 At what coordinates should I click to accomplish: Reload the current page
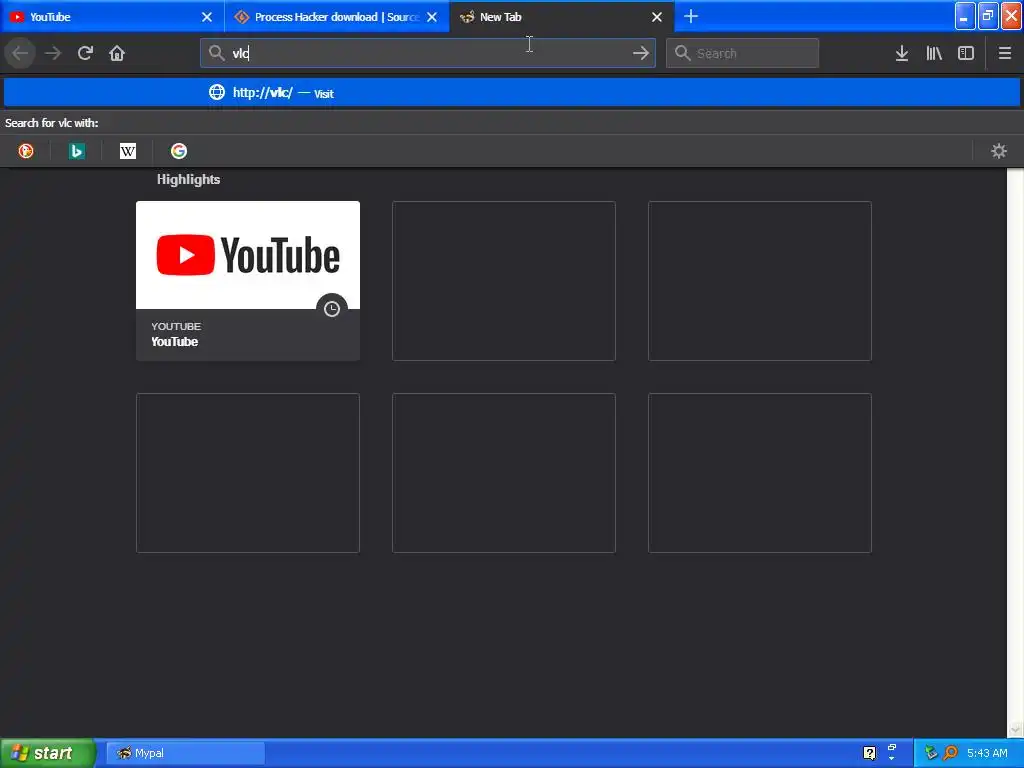[85, 53]
